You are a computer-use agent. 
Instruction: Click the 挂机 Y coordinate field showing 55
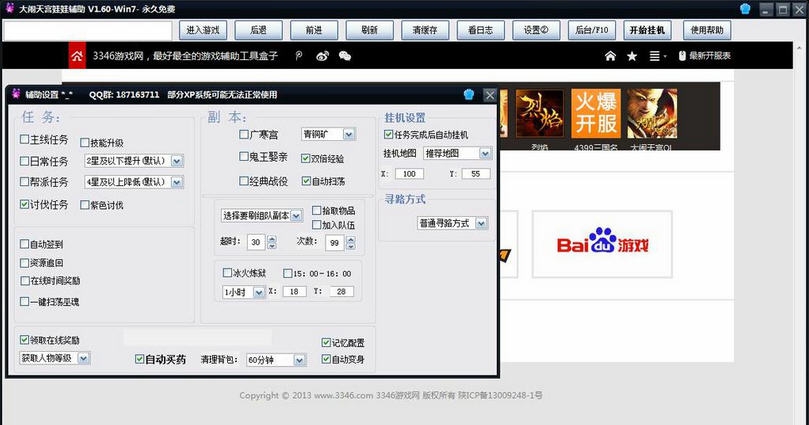(476, 174)
